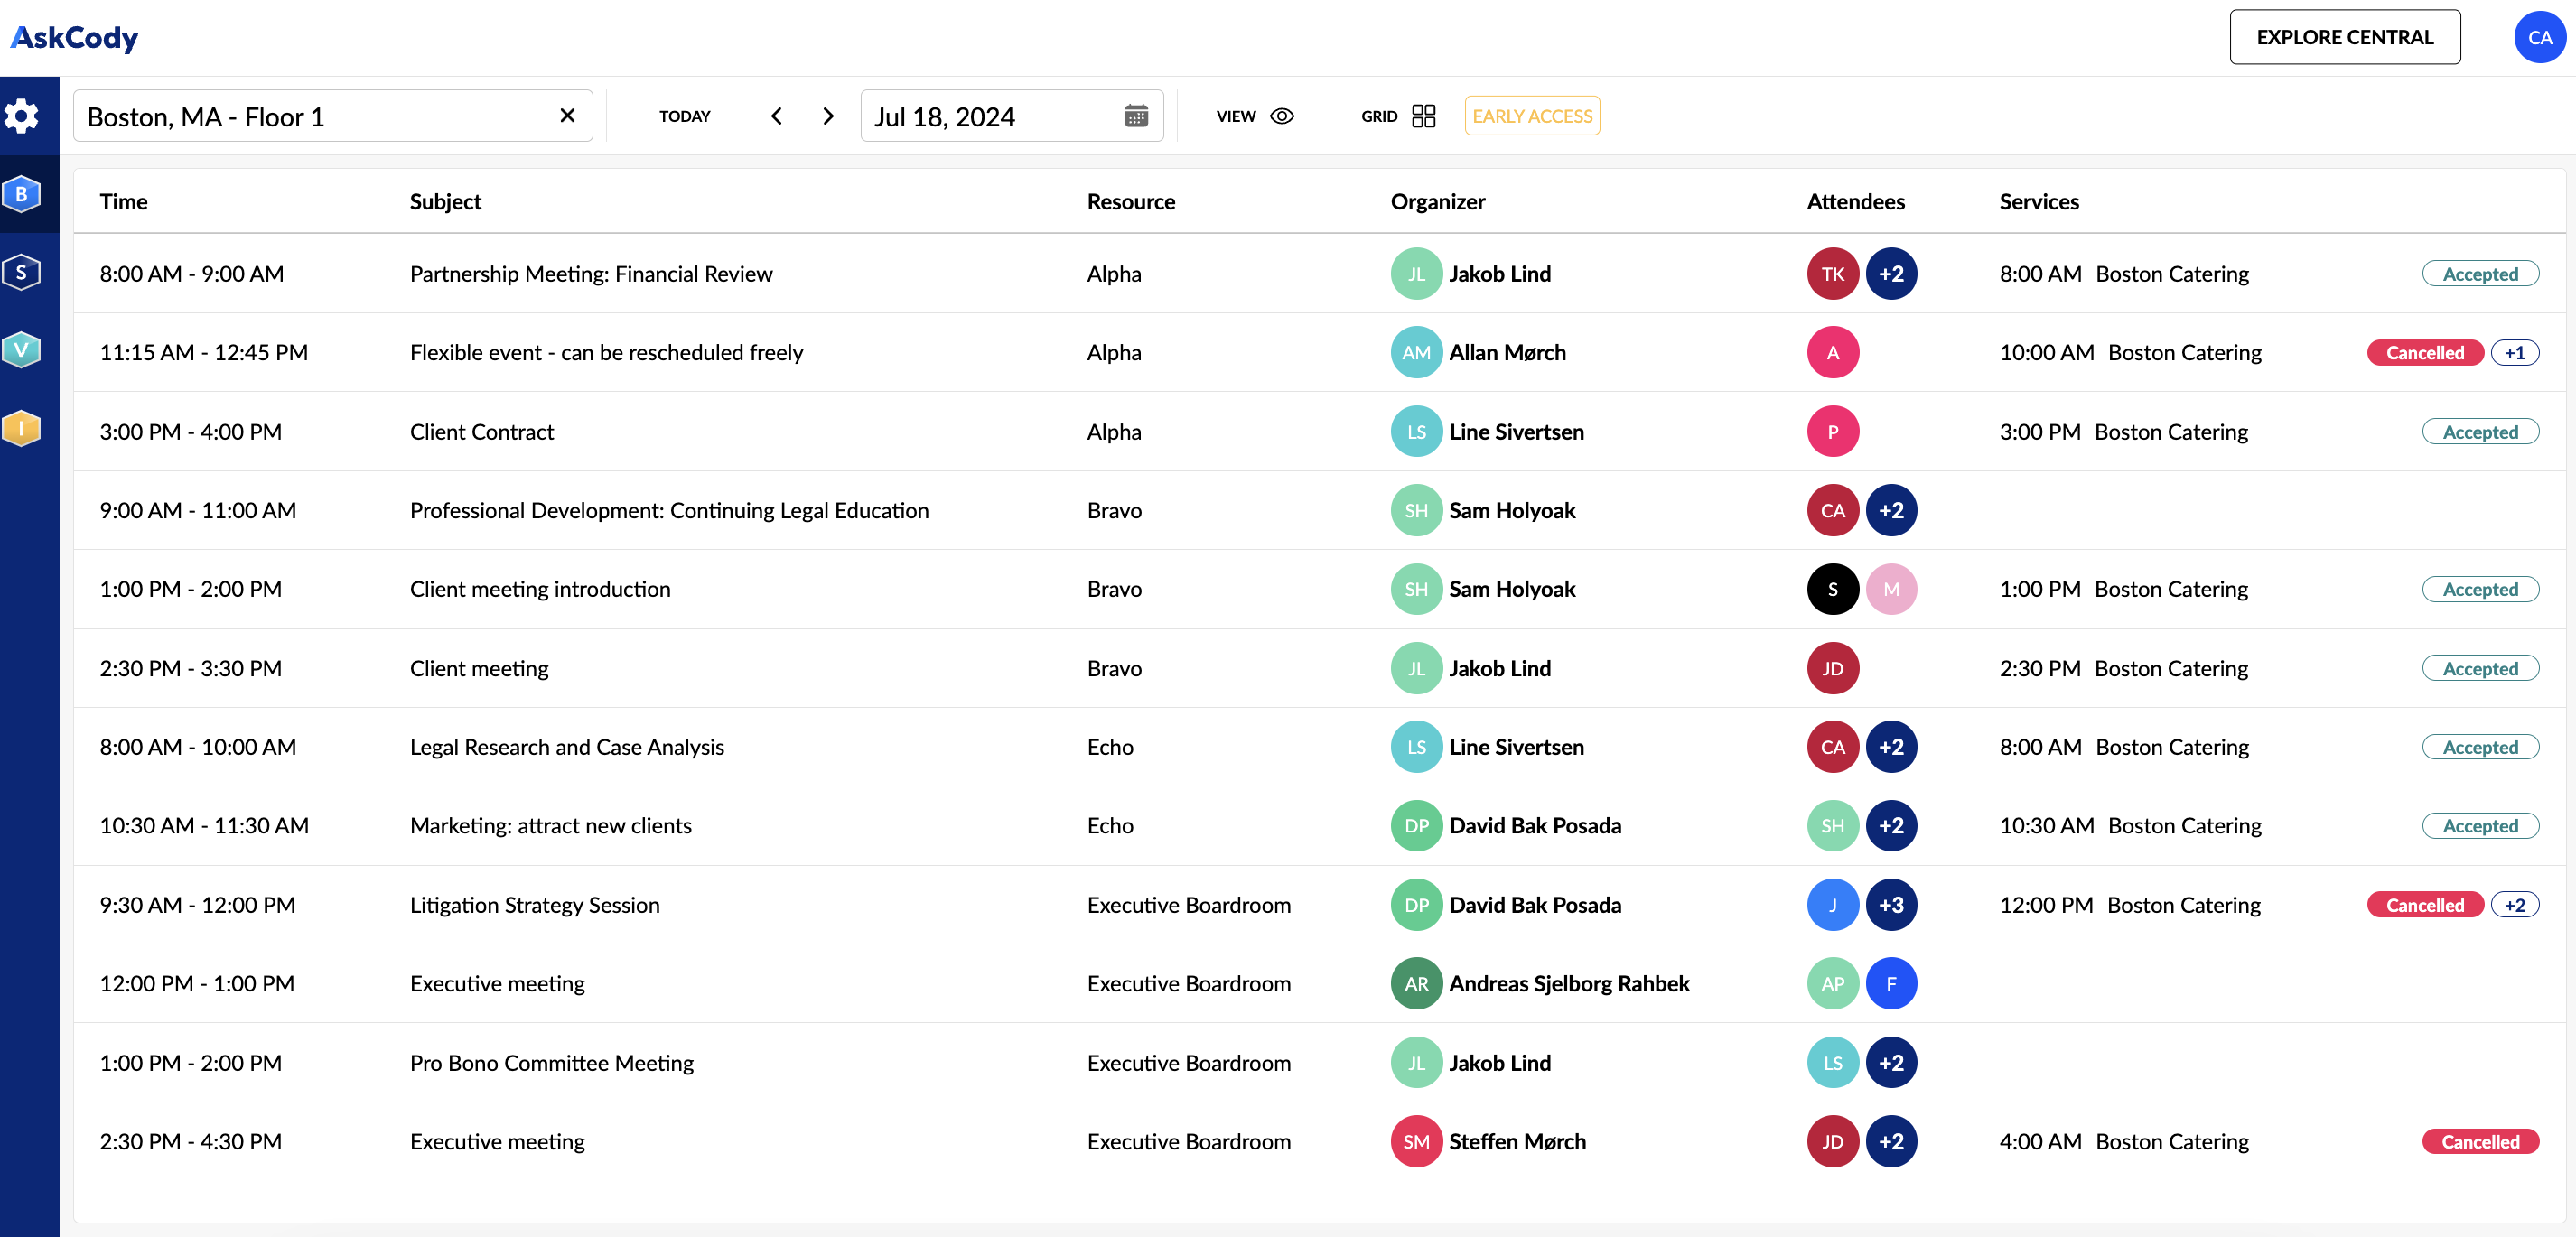The height and width of the screenshot is (1237, 2576).
Task: Click TODAY to jump to current date
Action: point(685,116)
